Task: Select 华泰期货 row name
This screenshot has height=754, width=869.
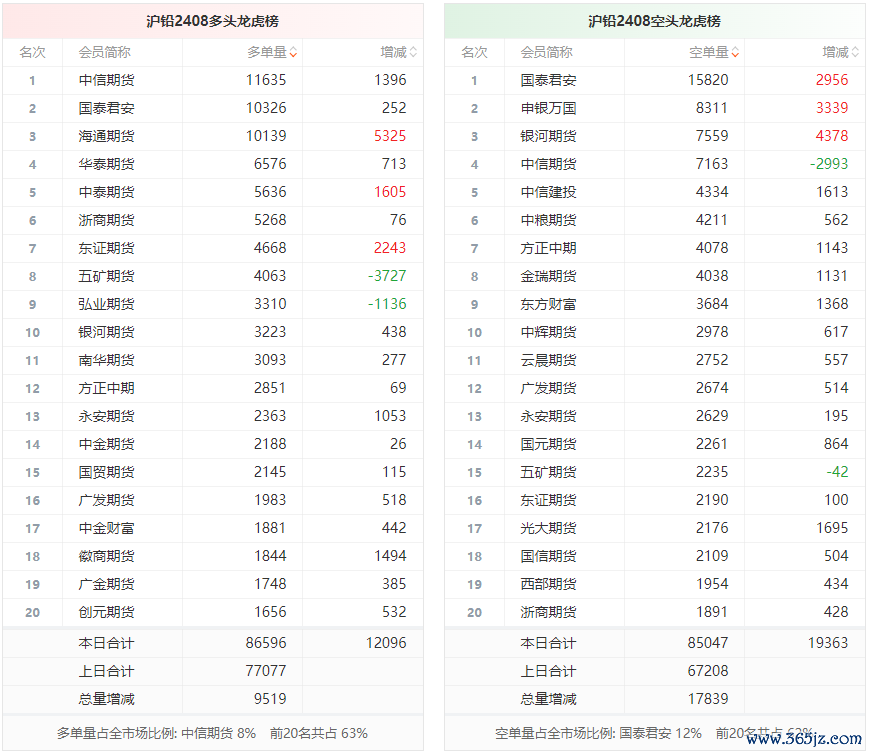Action: coord(106,164)
